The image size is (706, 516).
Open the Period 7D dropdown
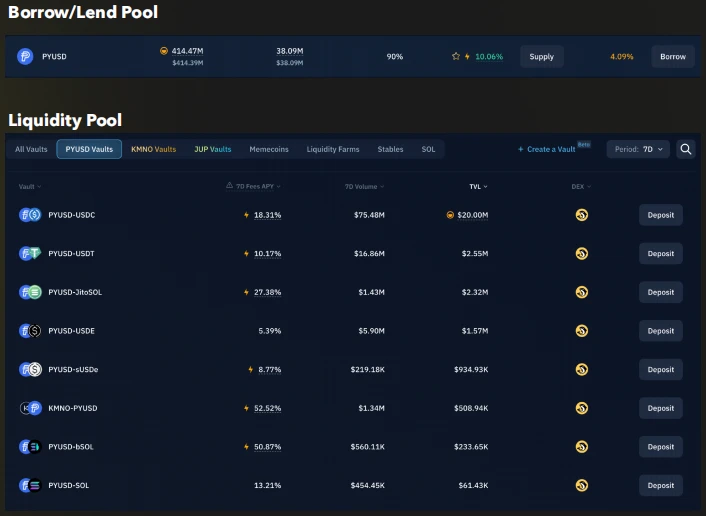[638, 149]
